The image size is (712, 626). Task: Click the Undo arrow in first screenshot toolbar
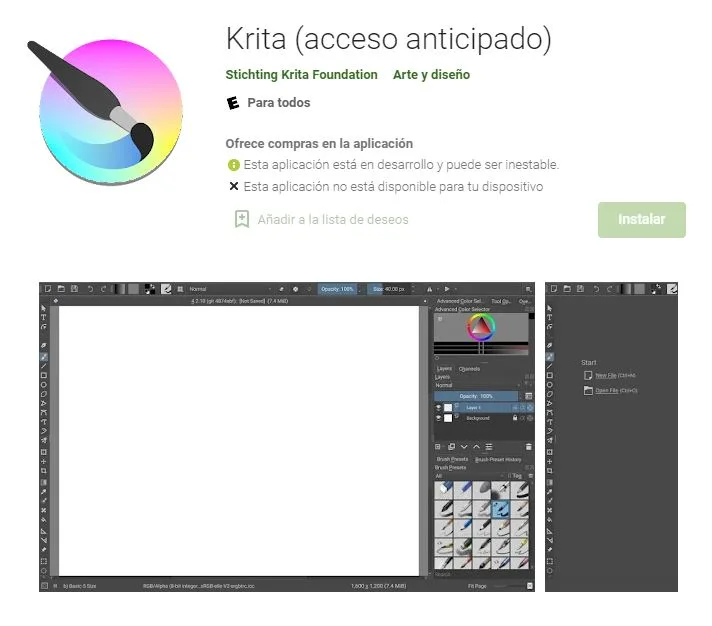[x=90, y=289]
